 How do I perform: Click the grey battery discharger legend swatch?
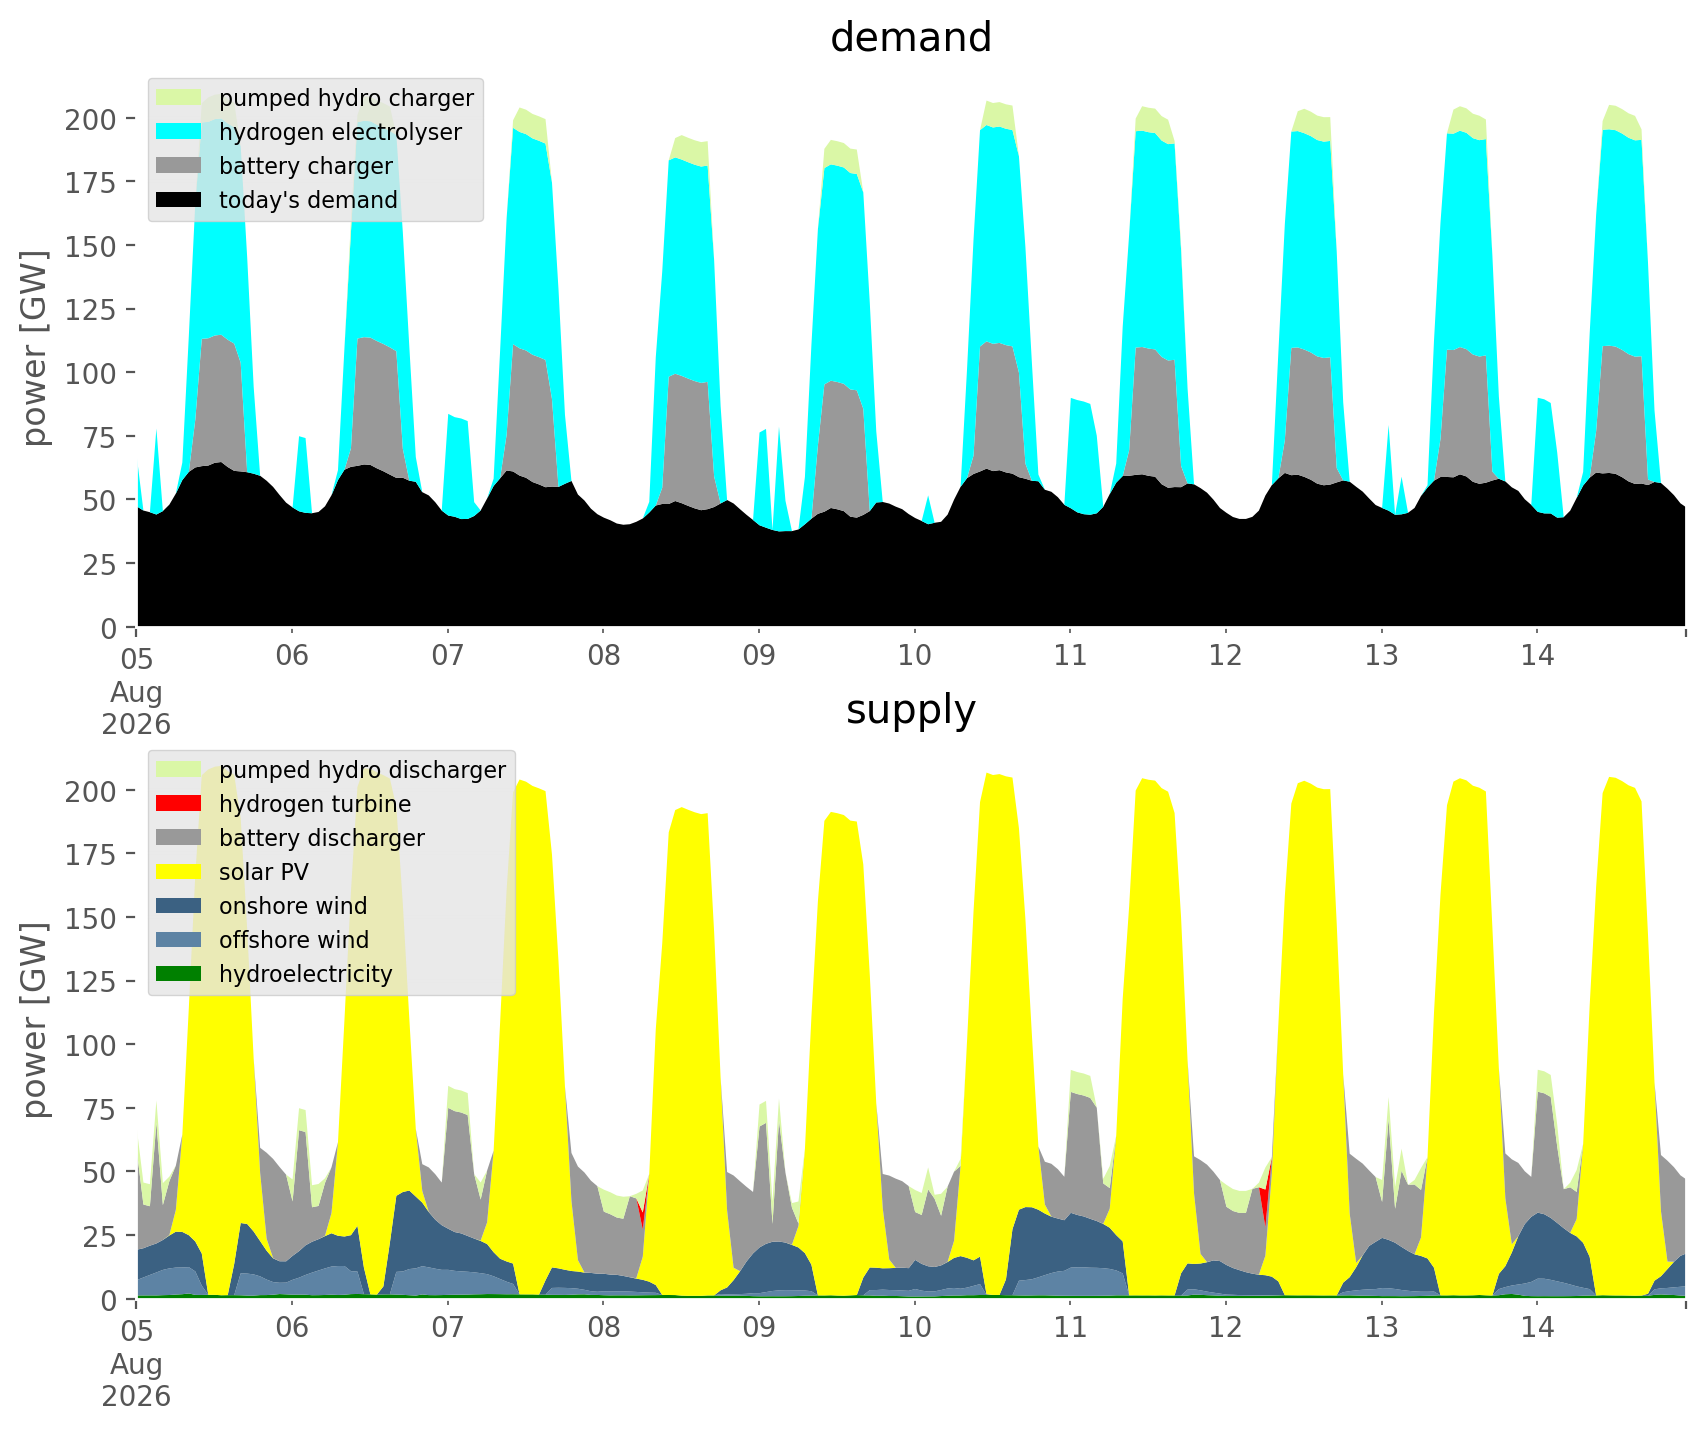(179, 838)
